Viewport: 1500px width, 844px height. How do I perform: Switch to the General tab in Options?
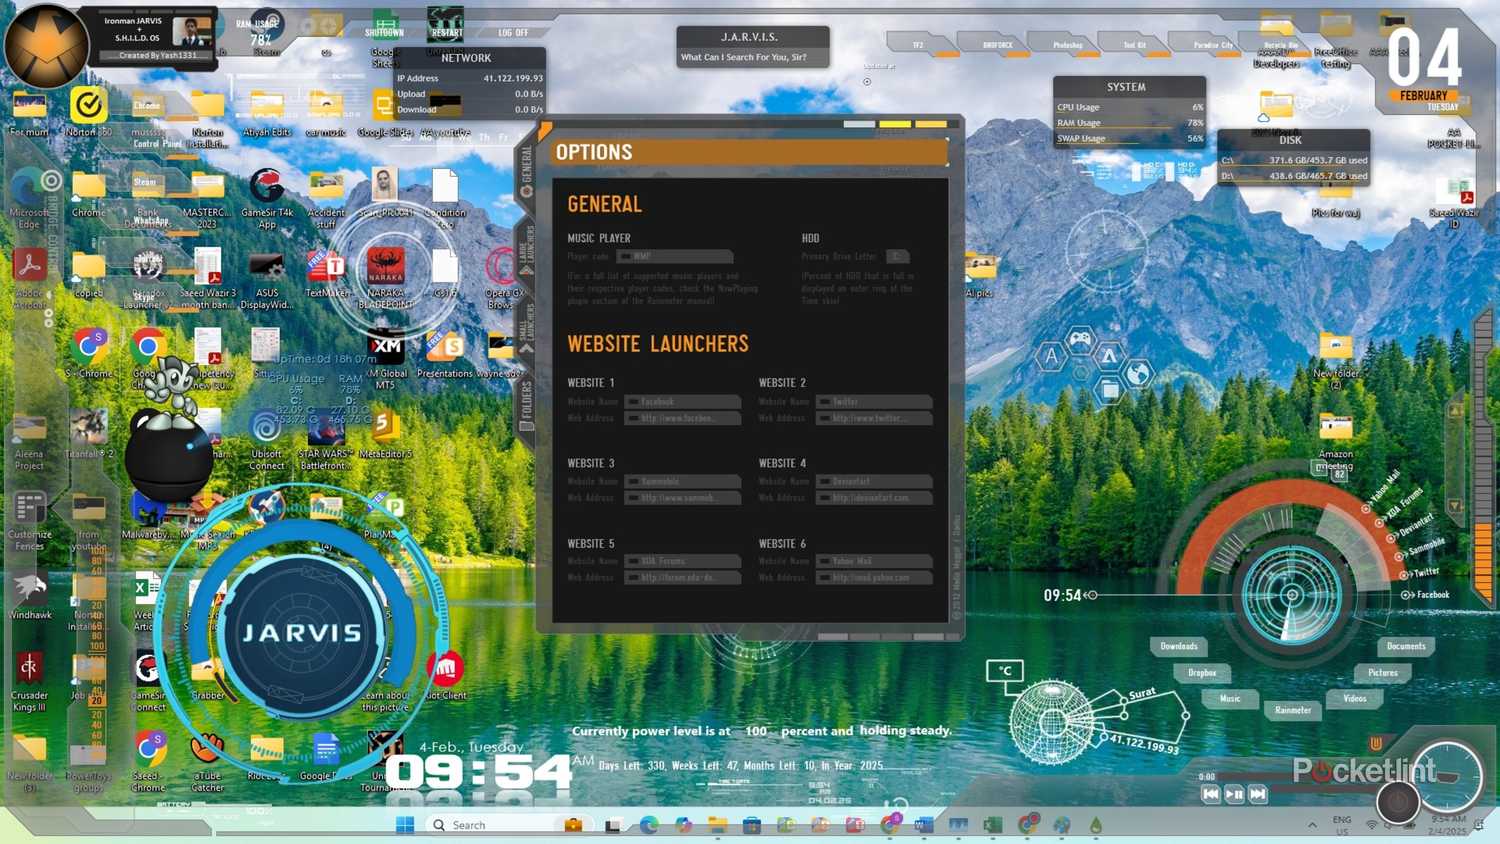pos(526,171)
